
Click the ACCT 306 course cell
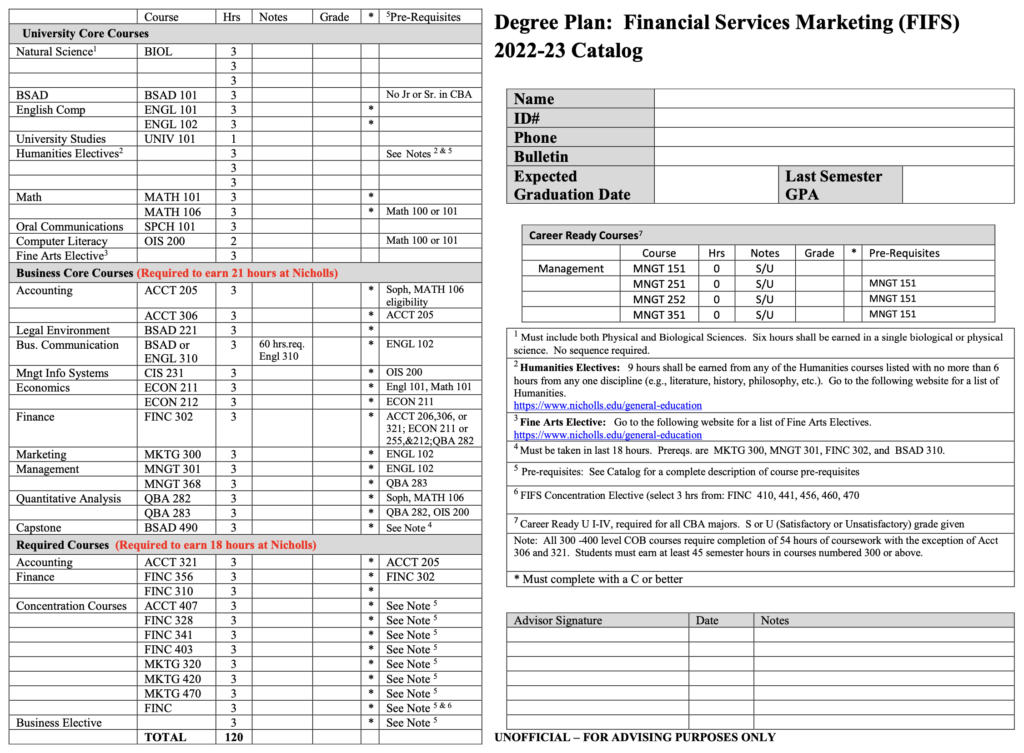176,315
